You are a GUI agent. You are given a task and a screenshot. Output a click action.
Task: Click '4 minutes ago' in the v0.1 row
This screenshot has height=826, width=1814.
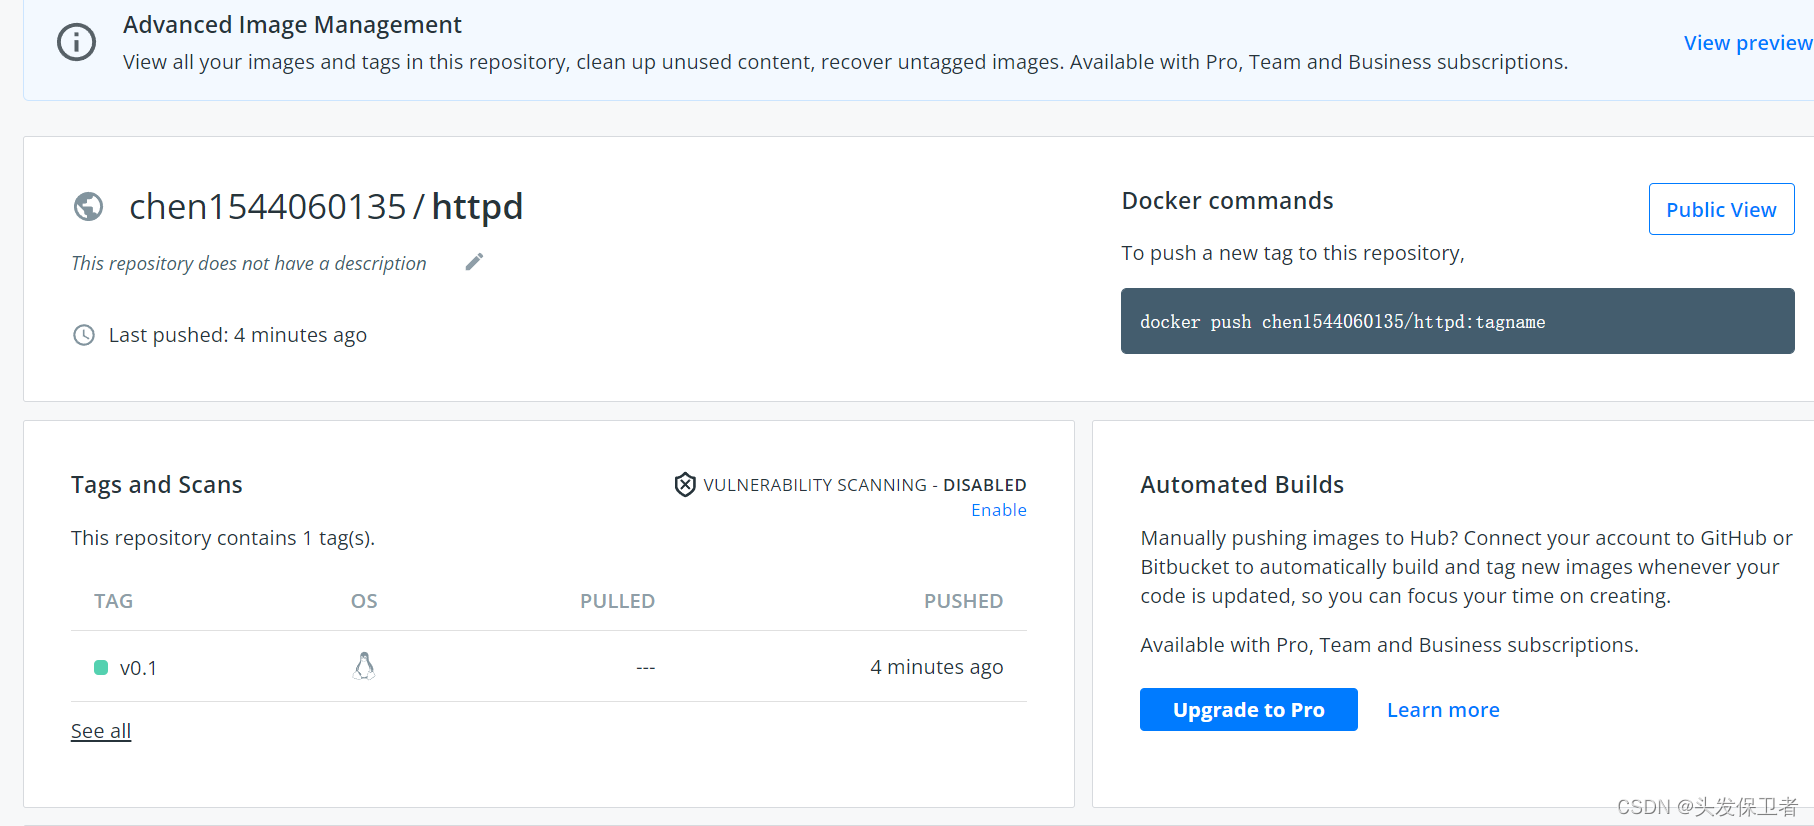[936, 667]
